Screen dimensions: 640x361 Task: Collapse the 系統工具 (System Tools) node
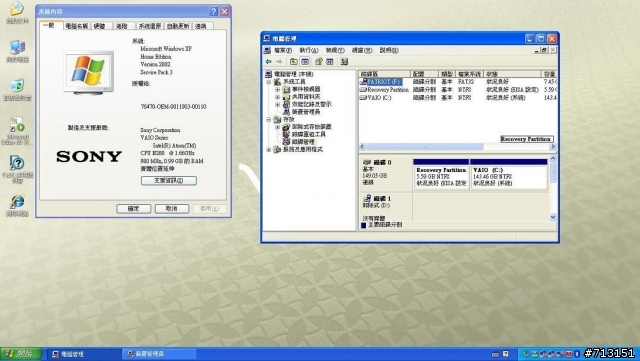269,82
